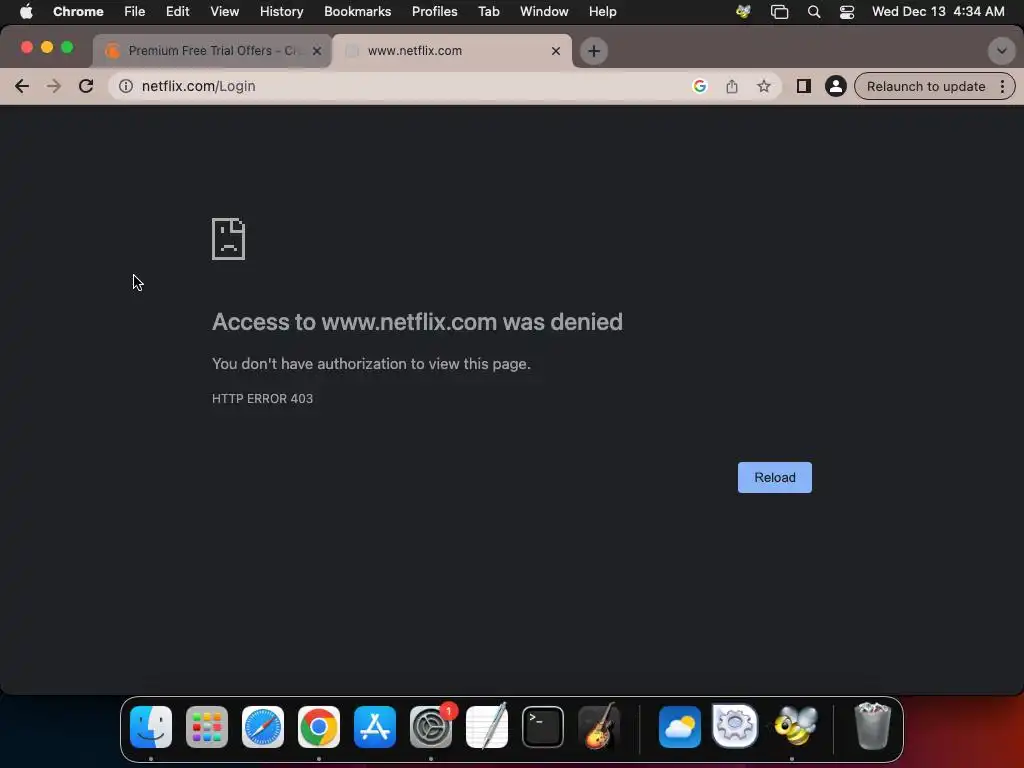Go back using the back arrow
Image resolution: width=1024 pixels, height=768 pixels.
coord(22,86)
